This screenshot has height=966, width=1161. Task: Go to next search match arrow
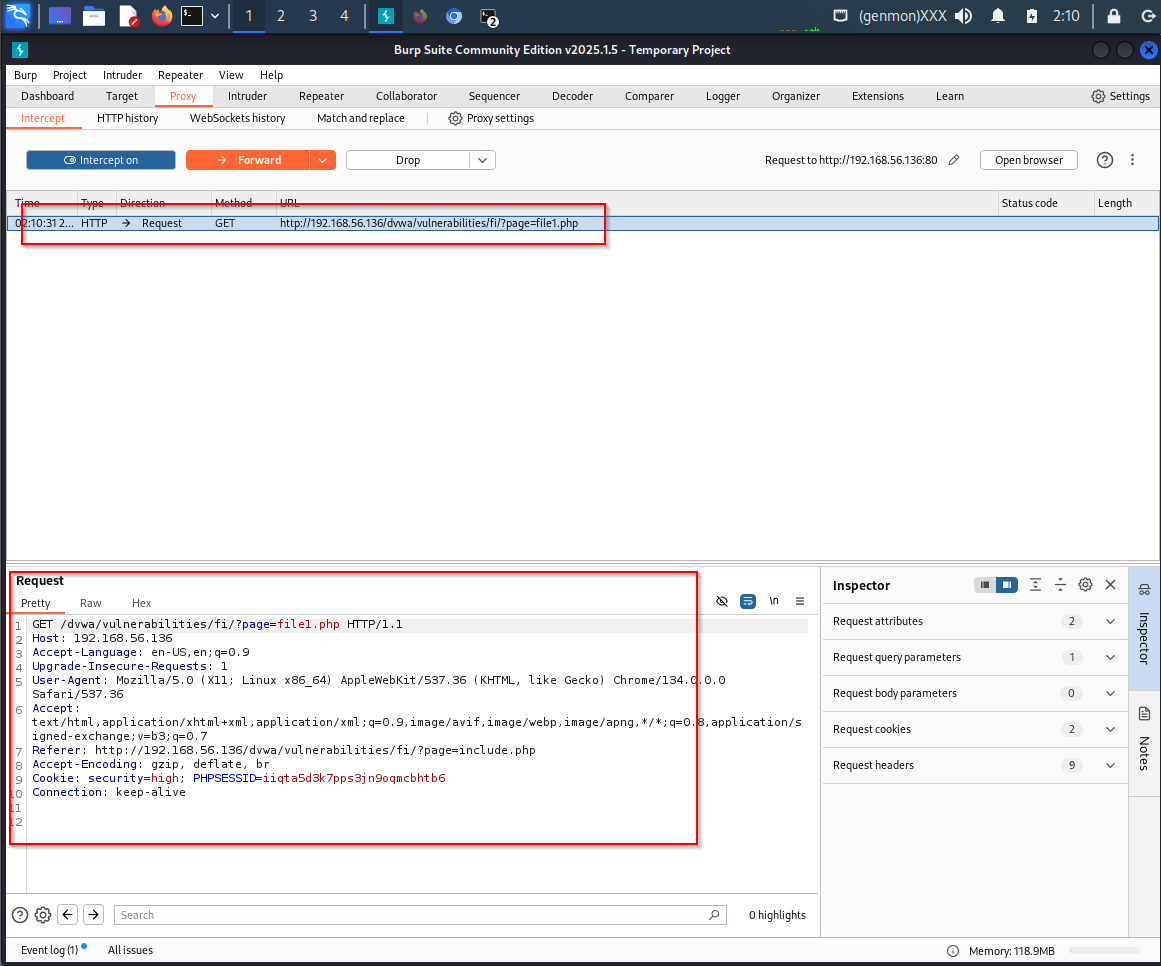point(93,915)
